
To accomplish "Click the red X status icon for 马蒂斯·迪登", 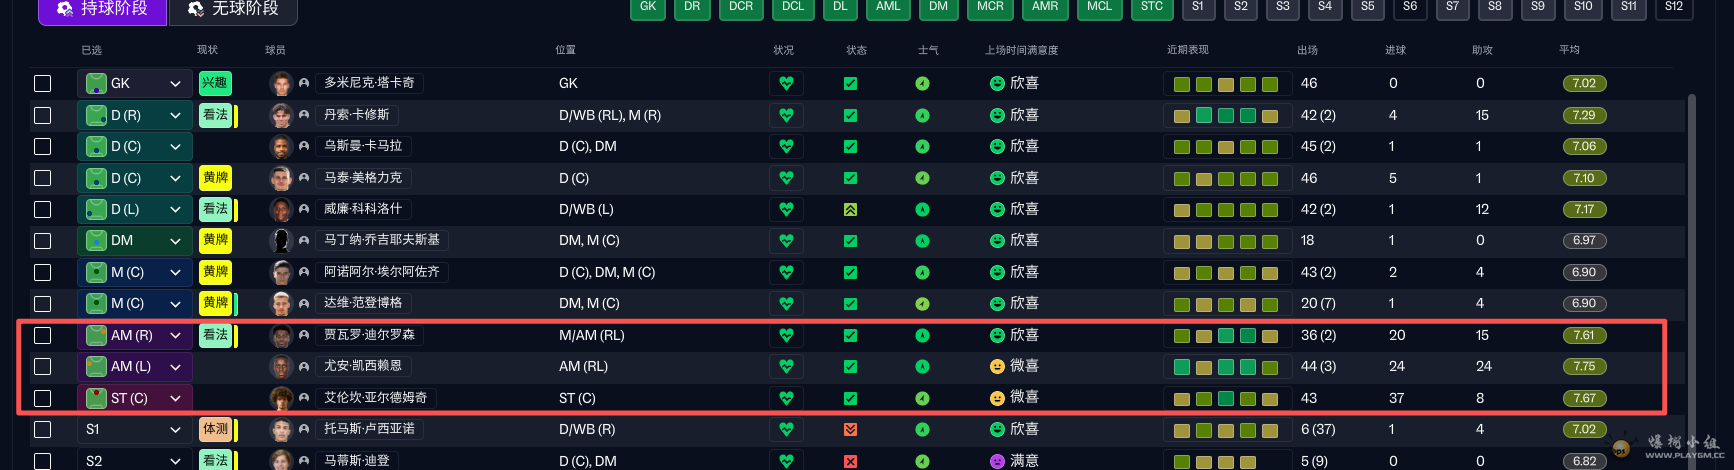I will (x=850, y=461).
